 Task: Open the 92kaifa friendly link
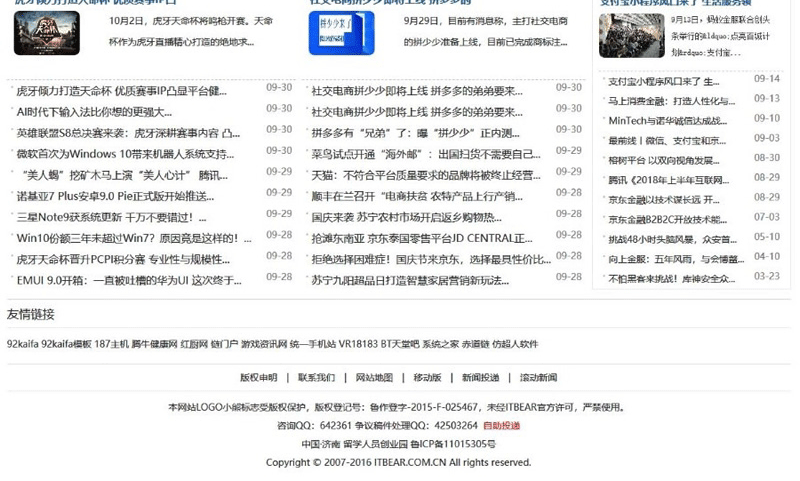click(22, 344)
